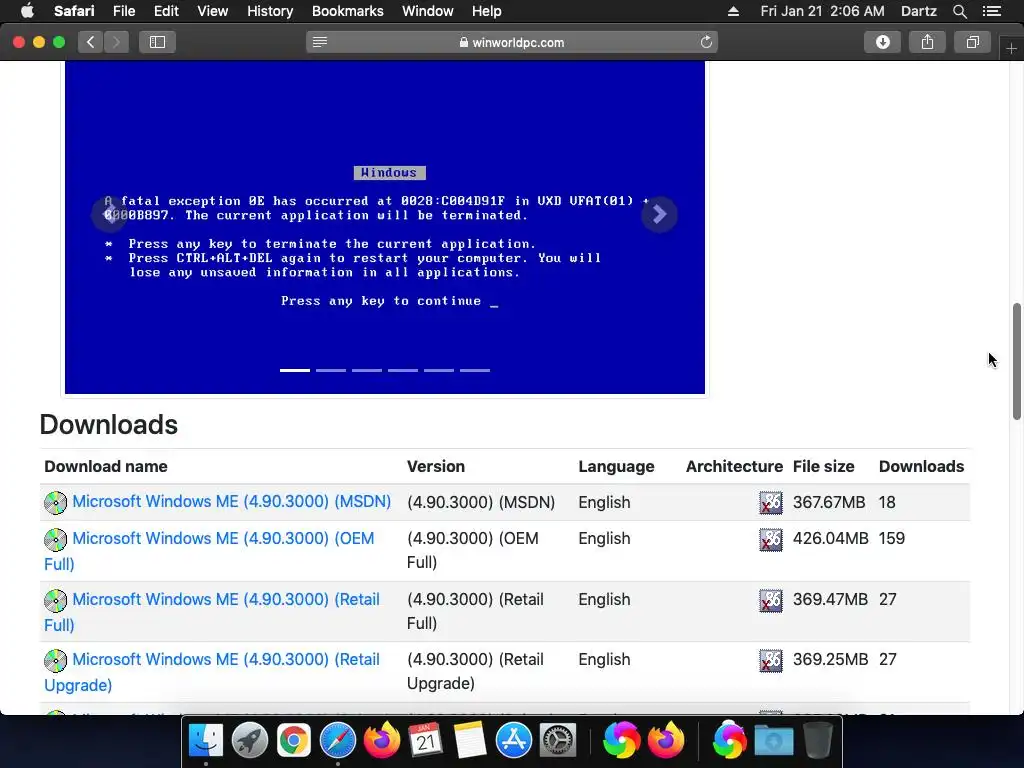Open a new tab with plus button
Viewport: 1024px width, 768px height.
coord(1011,49)
